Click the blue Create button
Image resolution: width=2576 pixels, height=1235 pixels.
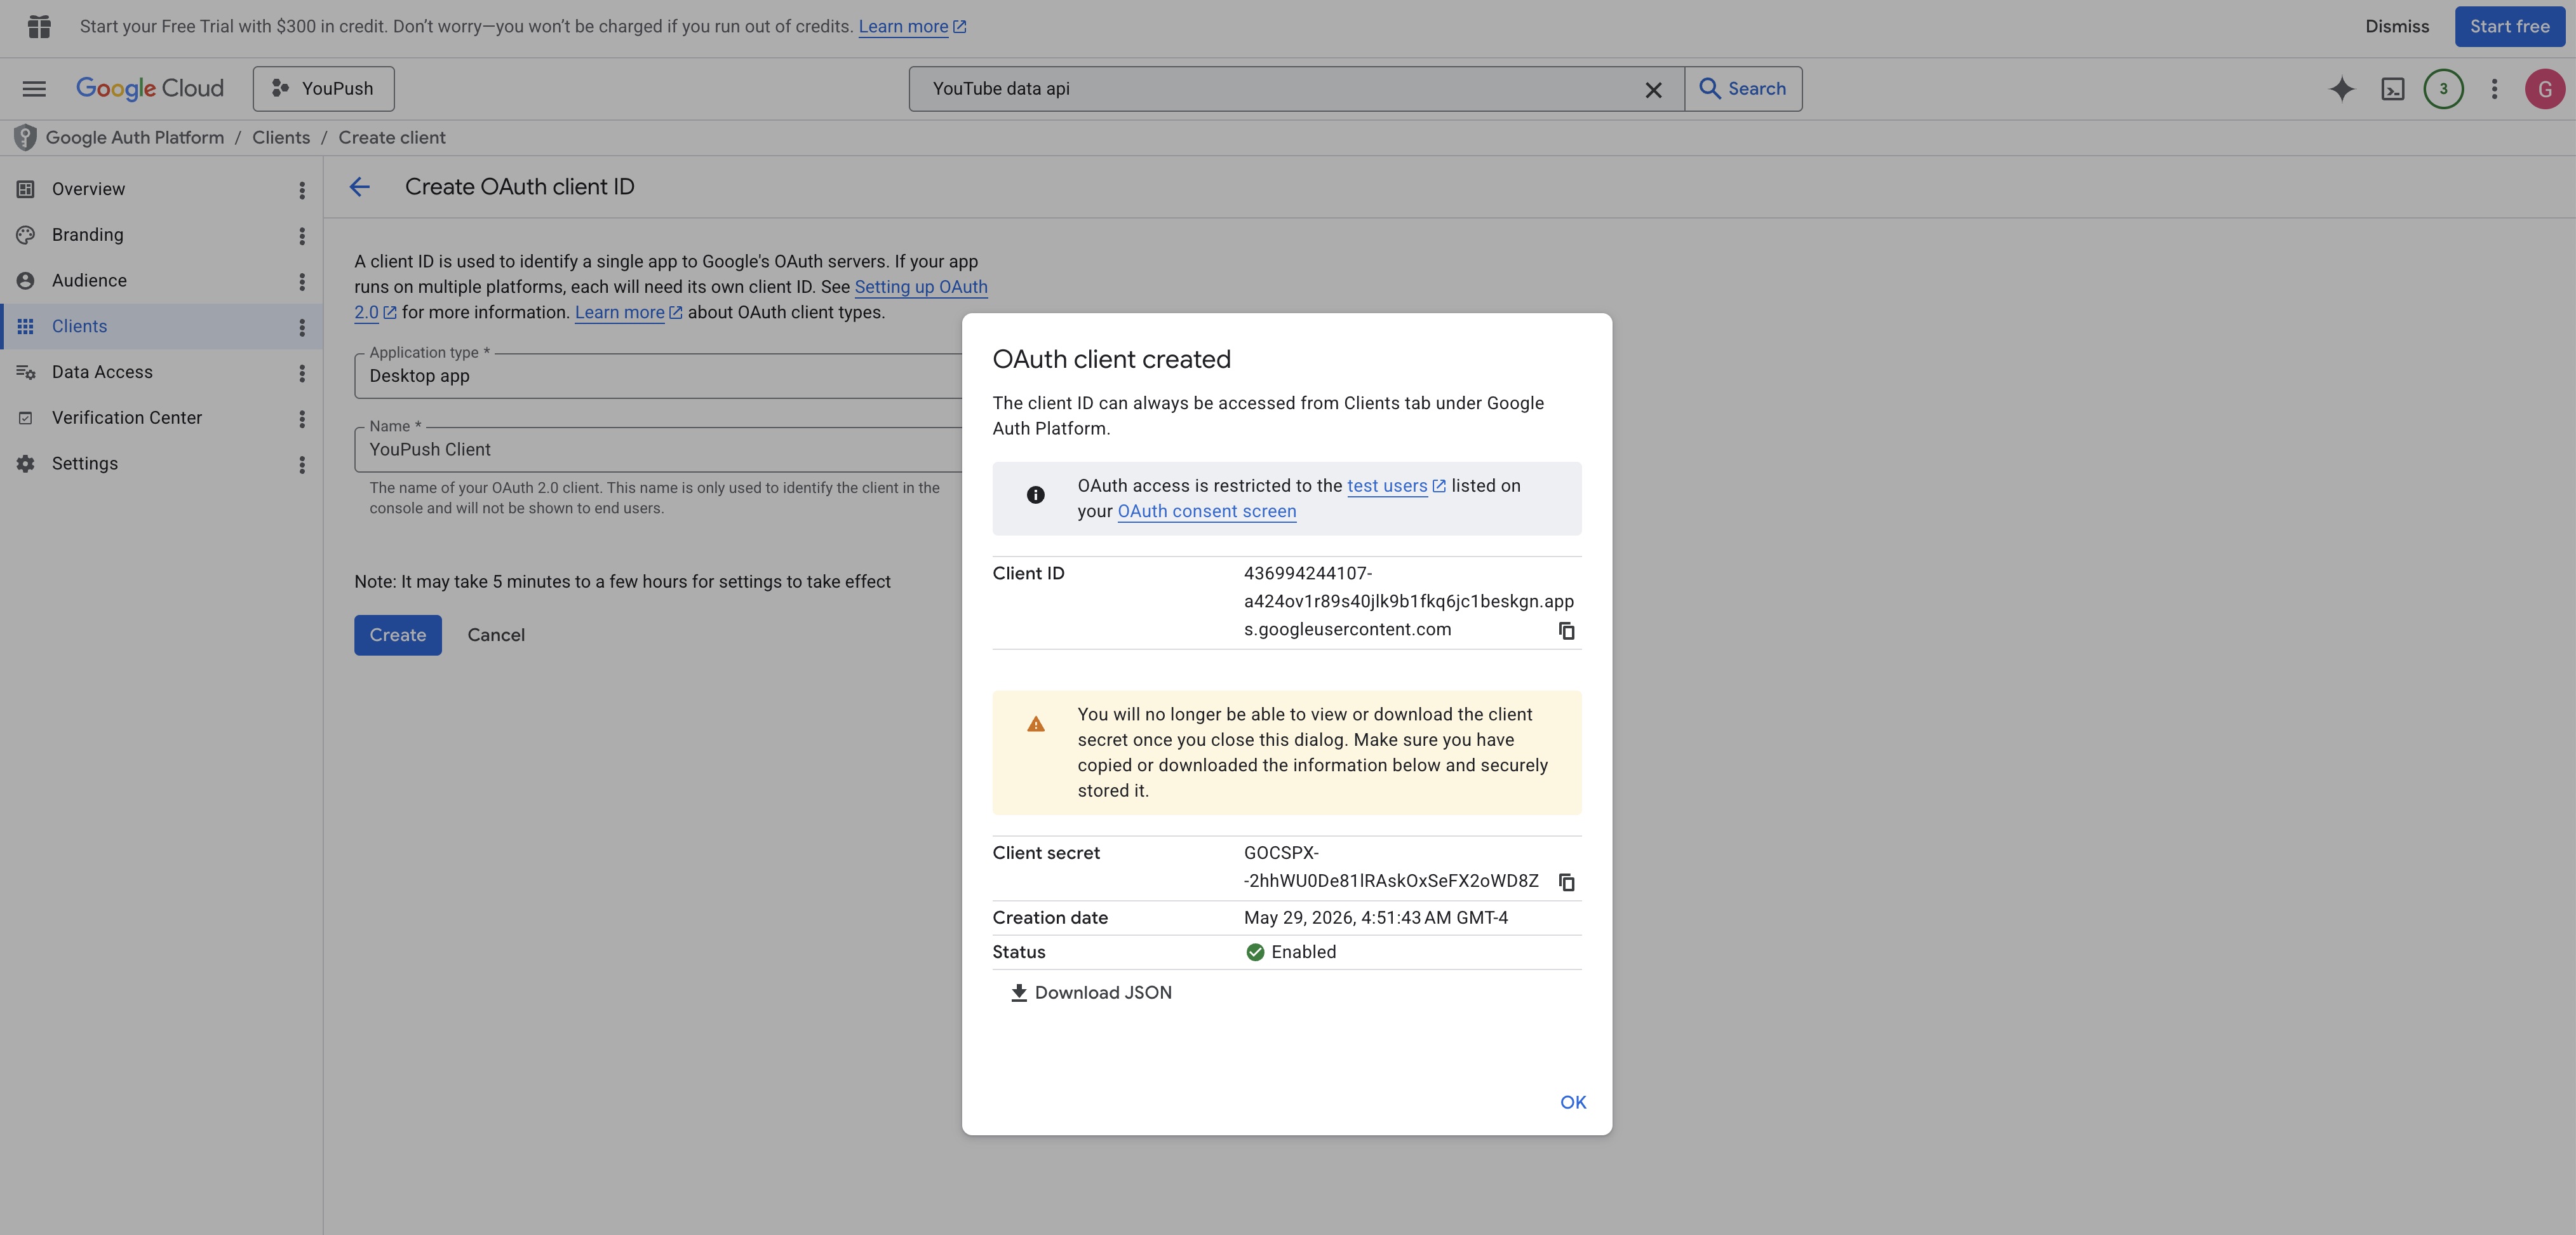(x=398, y=636)
